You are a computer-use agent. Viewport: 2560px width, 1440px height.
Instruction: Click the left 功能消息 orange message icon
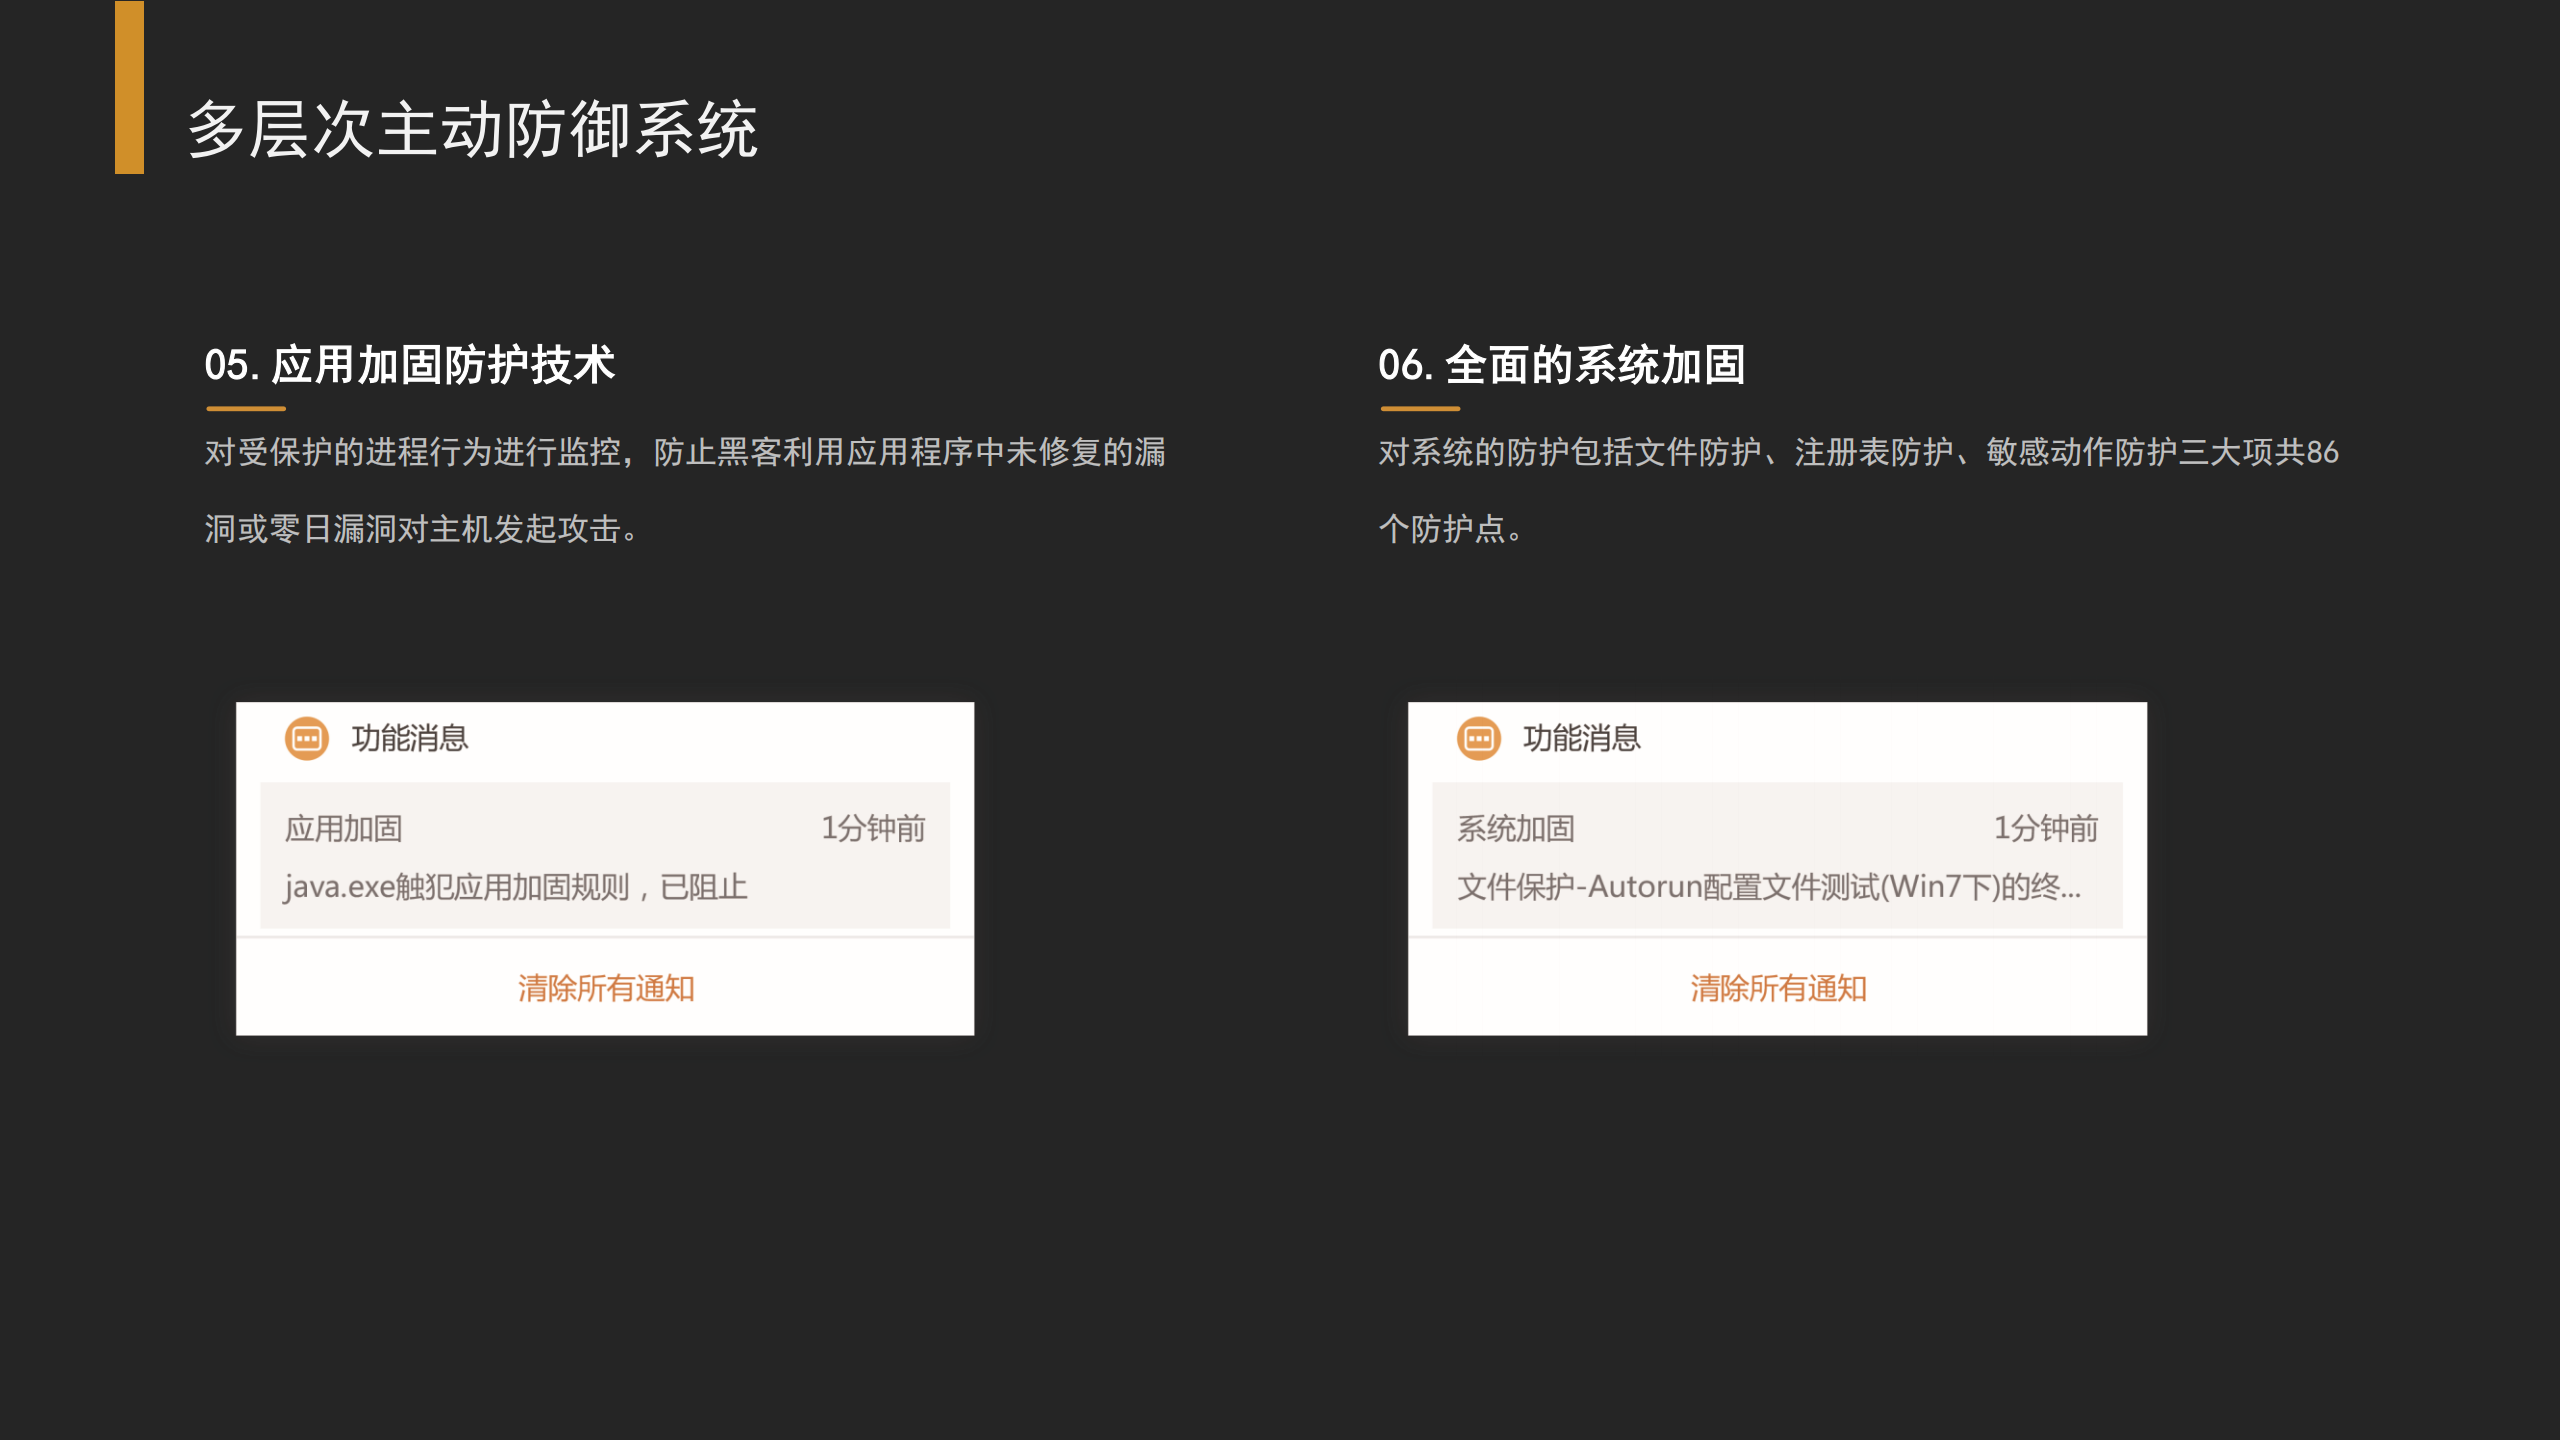(x=307, y=739)
